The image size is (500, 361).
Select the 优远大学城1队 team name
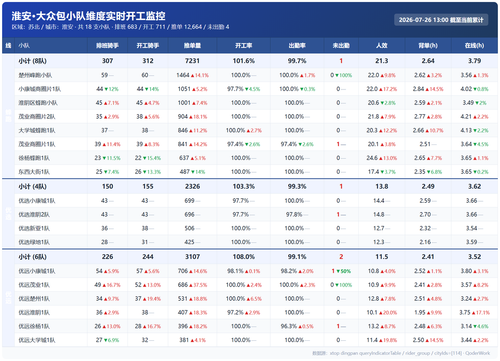[37, 340]
